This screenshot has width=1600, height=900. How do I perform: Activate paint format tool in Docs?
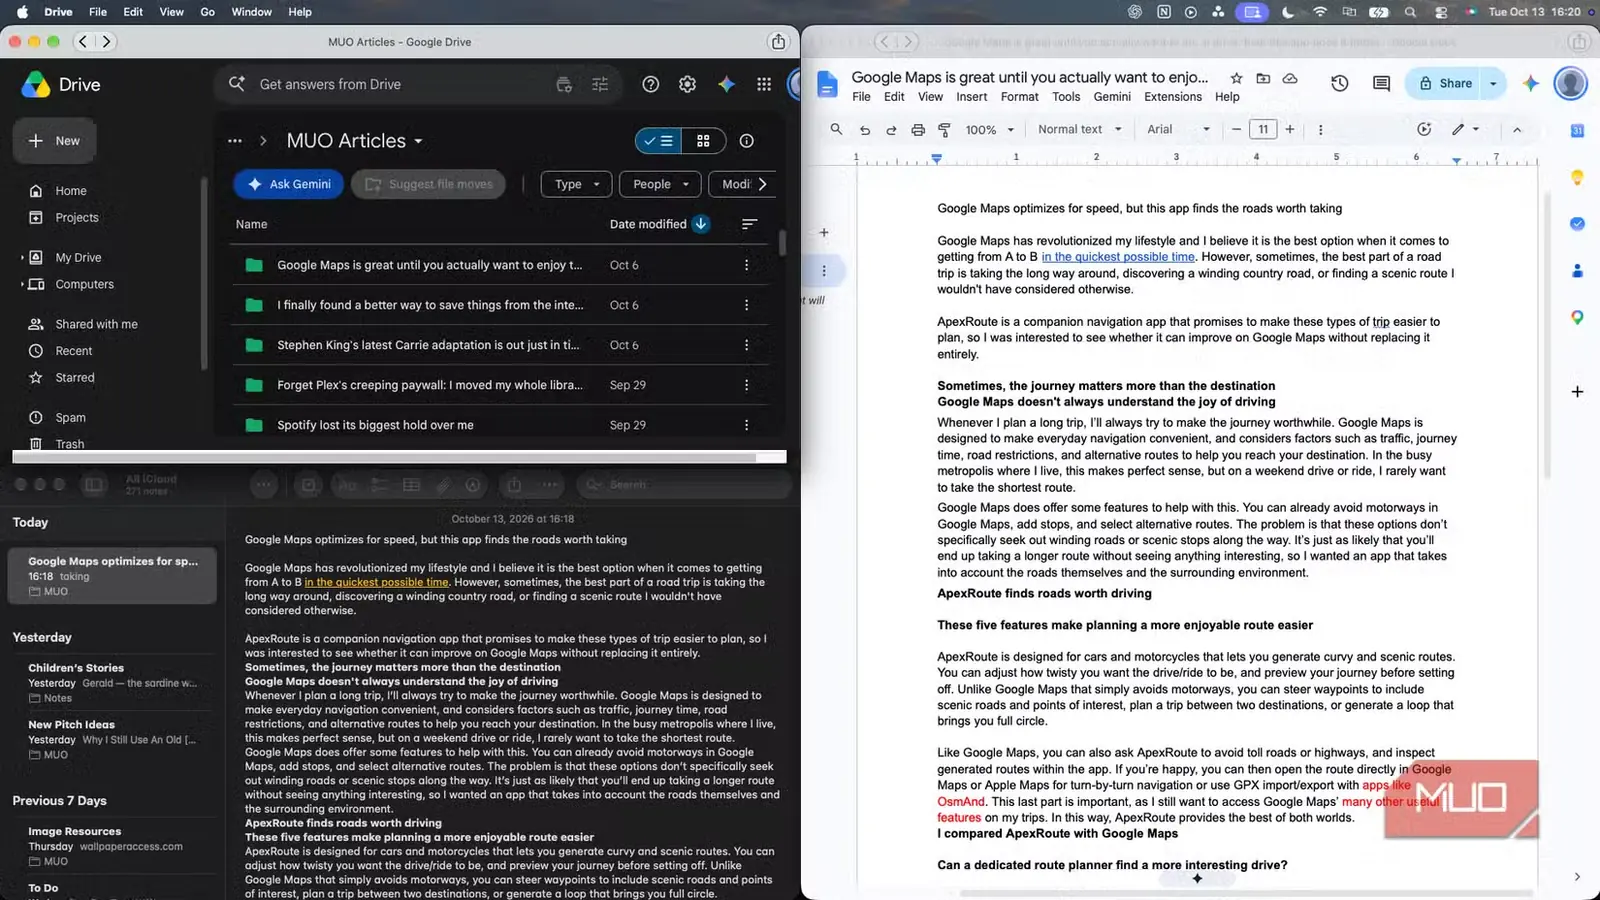tap(944, 130)
